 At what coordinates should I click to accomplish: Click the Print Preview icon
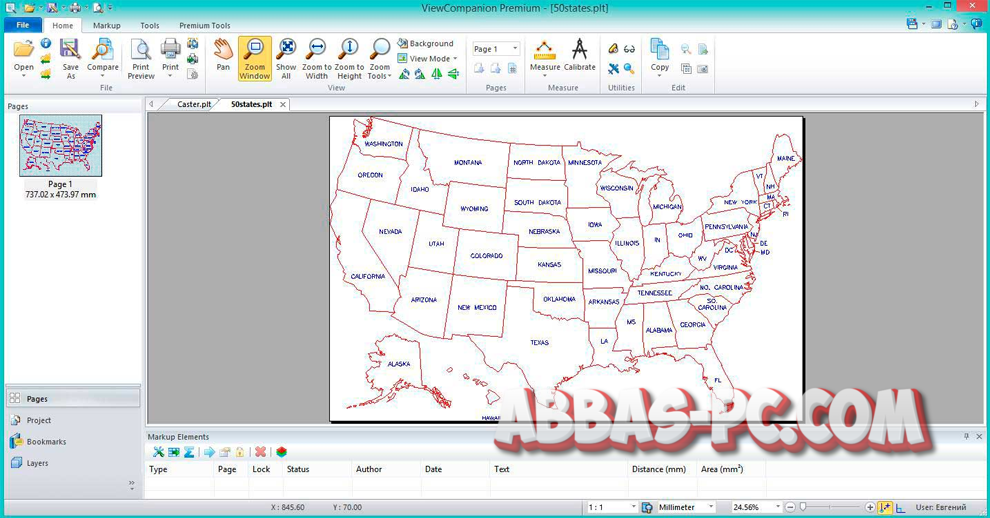(x=141, y=59)
